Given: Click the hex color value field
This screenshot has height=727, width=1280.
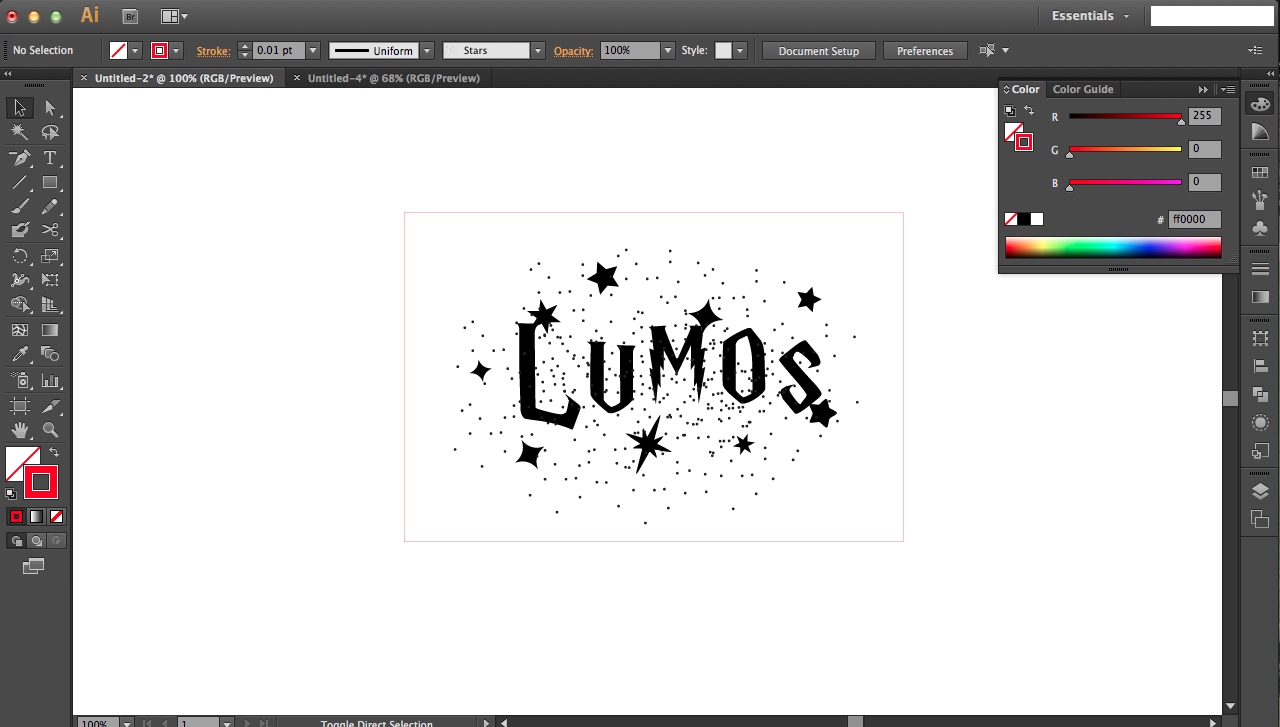Looking at the screenshot, I should pyautogui.click(x=1194, y=219).
